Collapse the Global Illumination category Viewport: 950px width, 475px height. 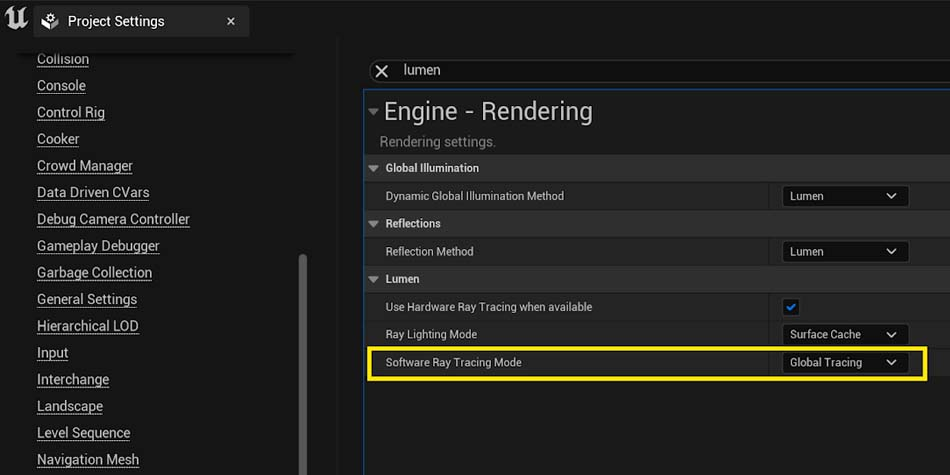373,168
